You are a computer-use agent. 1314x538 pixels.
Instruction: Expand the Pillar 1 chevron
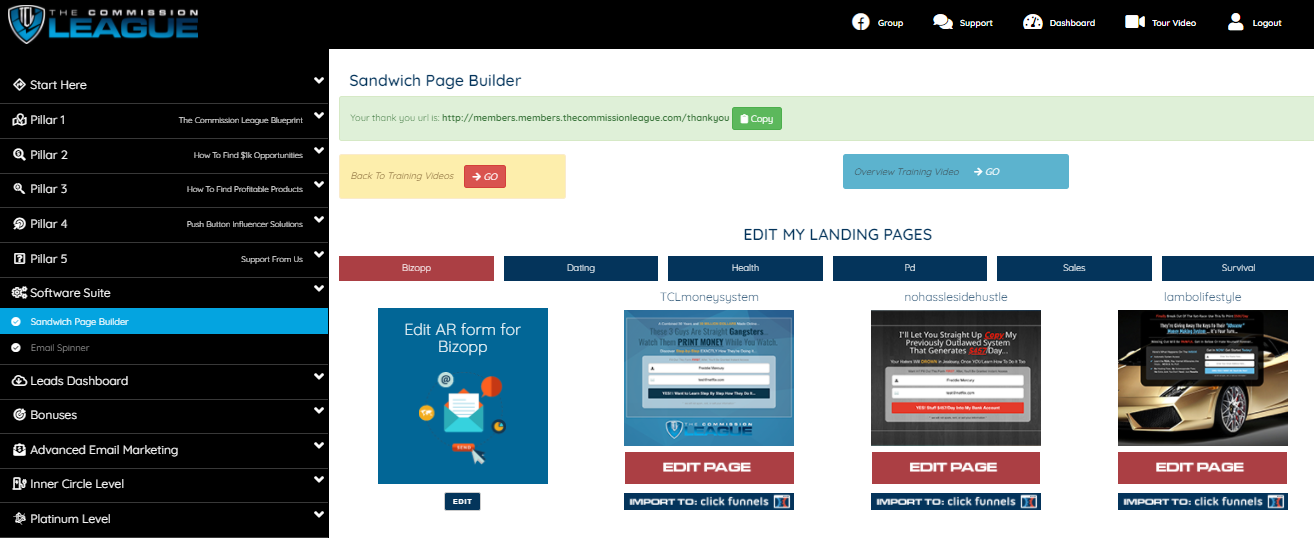pyautogui.click(x=318, y=116)
